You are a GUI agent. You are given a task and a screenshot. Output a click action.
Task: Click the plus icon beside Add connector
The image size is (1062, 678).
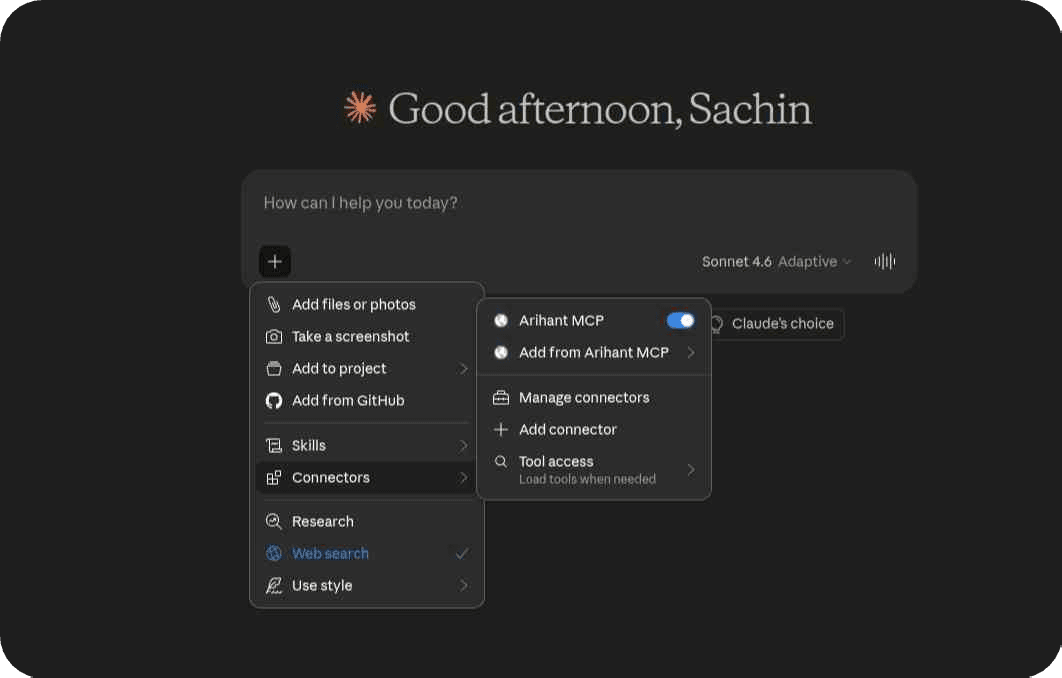point(501,429)
